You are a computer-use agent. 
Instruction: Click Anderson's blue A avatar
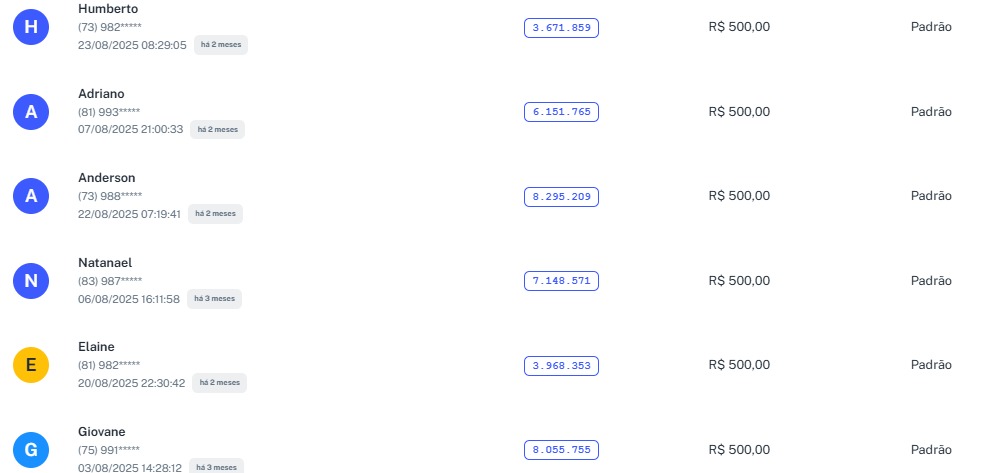click(31, 196)
